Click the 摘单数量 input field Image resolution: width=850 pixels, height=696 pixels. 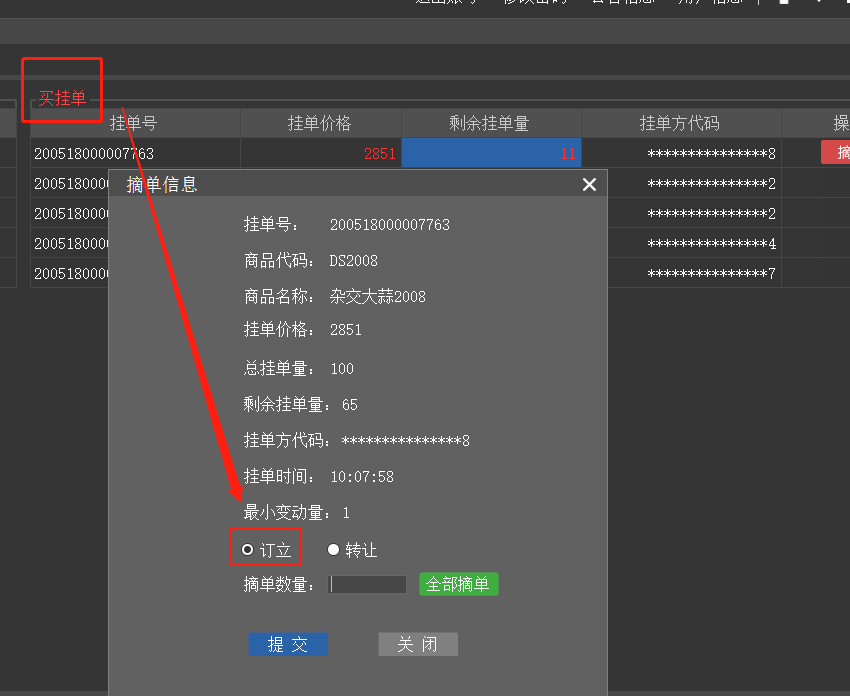[x=368, y=585]
